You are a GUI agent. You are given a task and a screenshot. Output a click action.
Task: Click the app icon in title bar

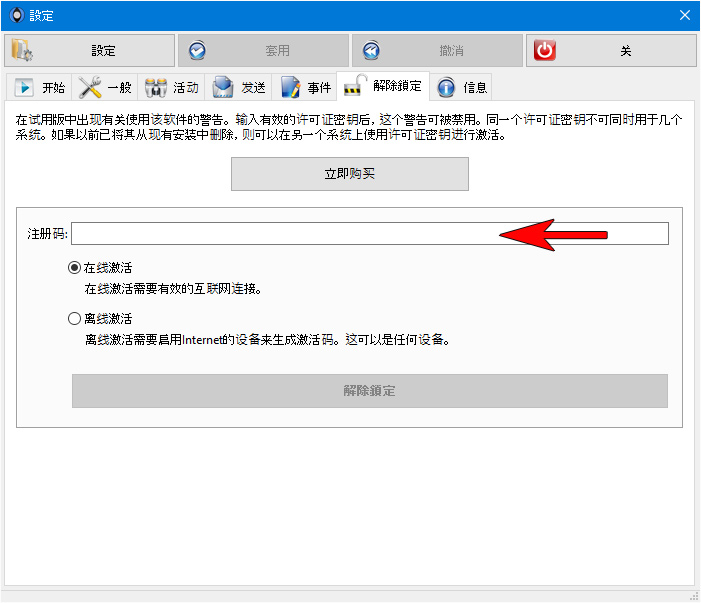tap(17, 15)
